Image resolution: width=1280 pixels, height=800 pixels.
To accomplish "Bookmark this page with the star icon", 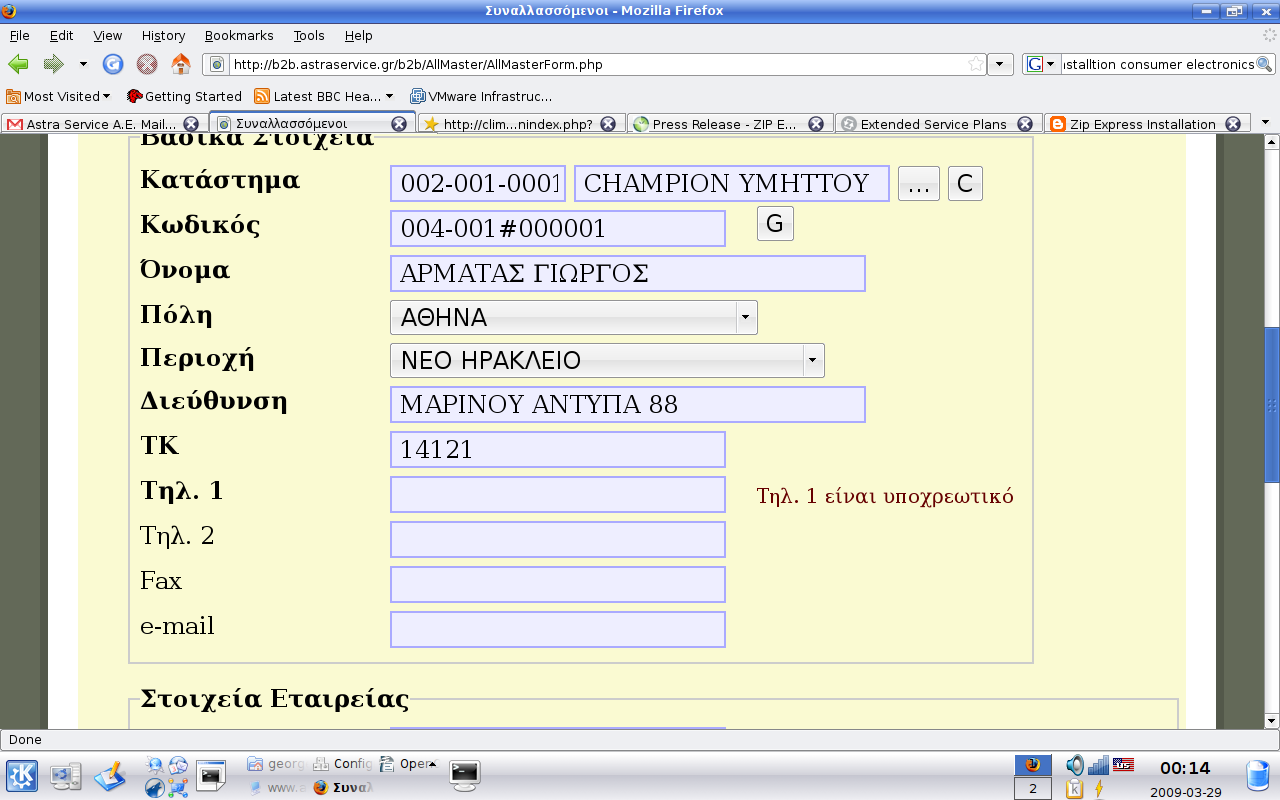I will pyautogui.click(x=976, y=64).
